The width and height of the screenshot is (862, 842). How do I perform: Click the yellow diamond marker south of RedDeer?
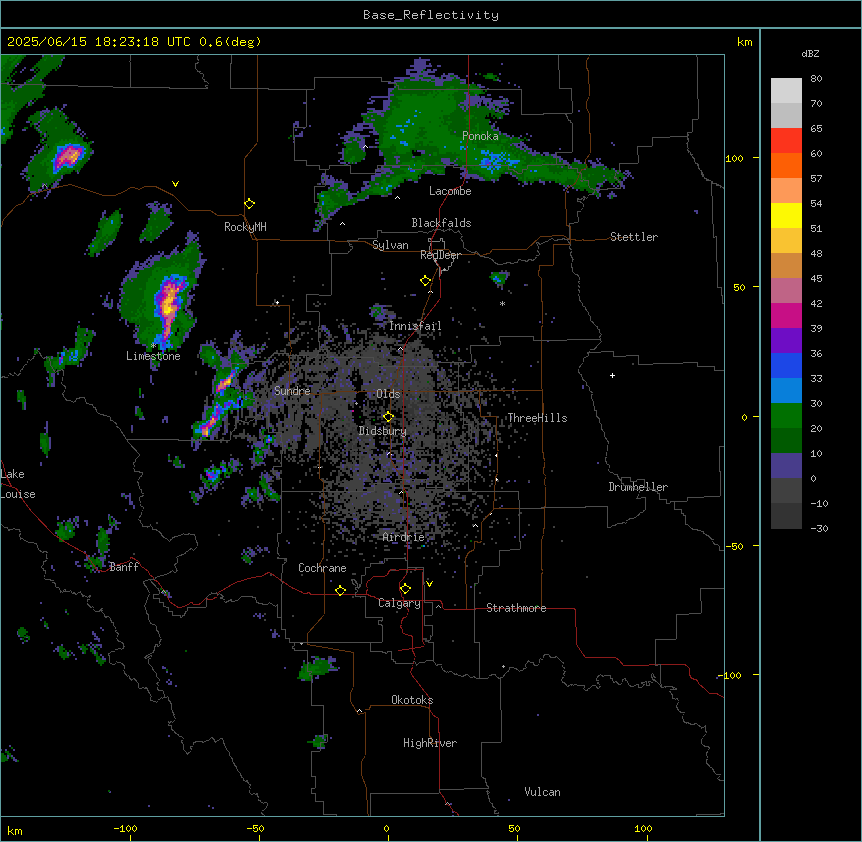point(425,281)
